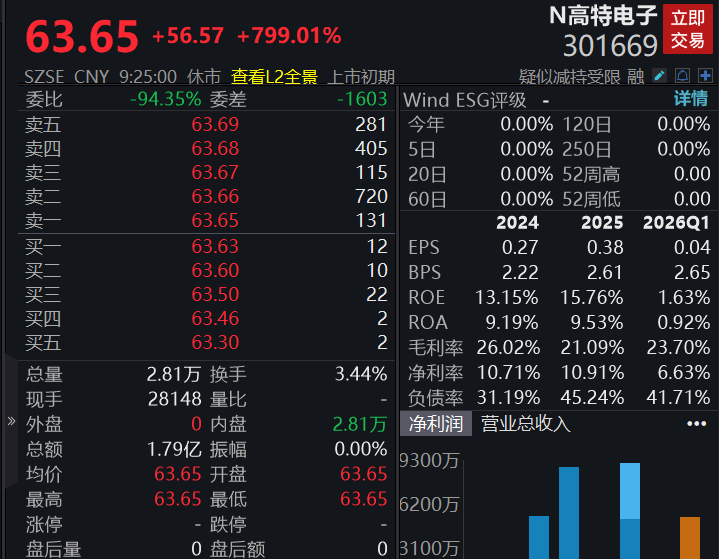Click the 立即交易 trade button

point(688,29)
